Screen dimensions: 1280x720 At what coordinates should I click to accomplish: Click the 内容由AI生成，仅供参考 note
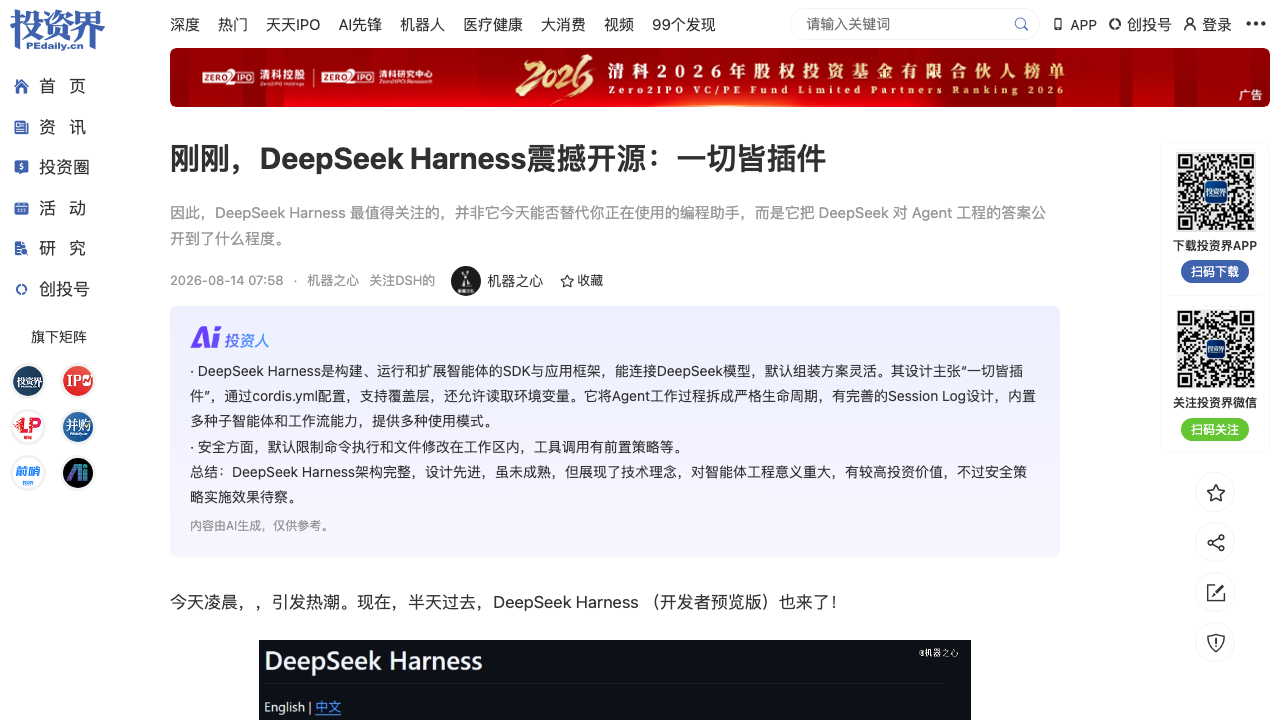click(x=260, y=525)
